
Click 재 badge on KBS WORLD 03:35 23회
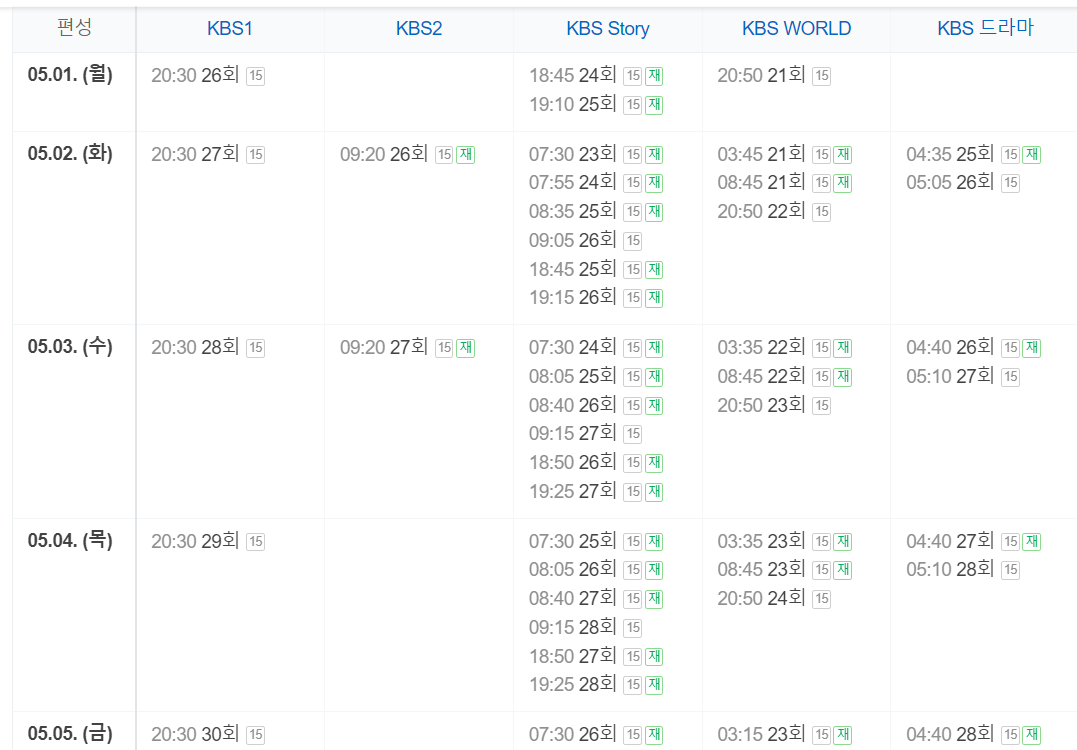843,542
